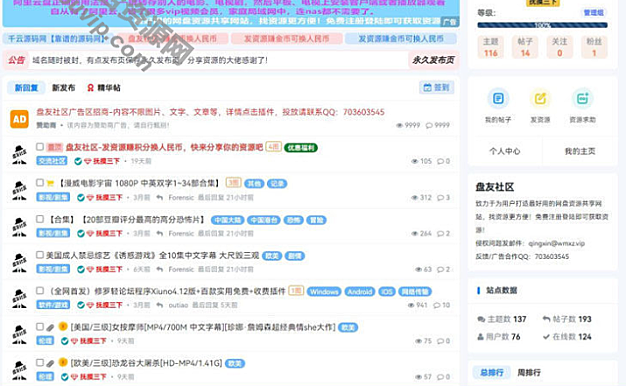Click the eye icon on 漫威电影宇宙 row
The image size is (626, 386).
pos(415,198)
